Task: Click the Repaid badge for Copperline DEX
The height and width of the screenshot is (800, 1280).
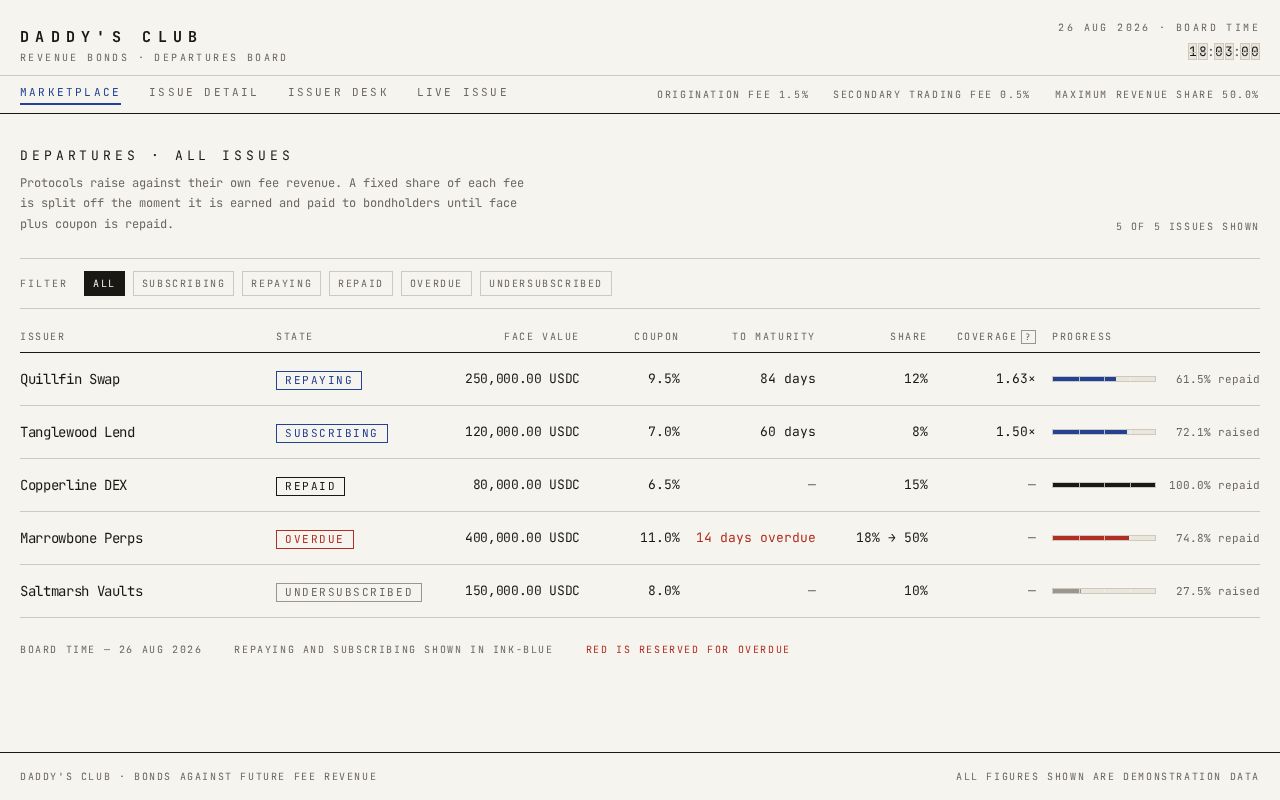Action: 310,487
